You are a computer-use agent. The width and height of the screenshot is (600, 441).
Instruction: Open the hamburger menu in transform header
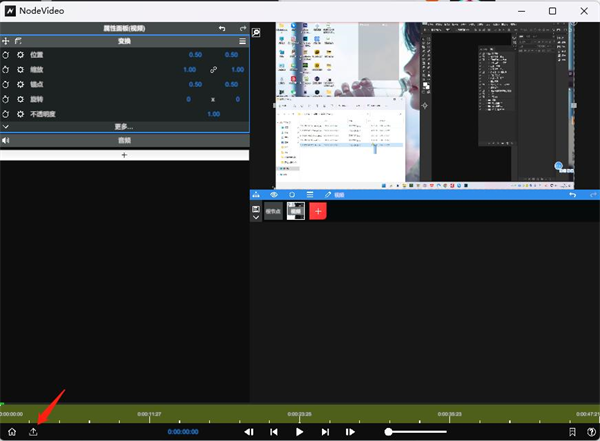coord(242,41)
